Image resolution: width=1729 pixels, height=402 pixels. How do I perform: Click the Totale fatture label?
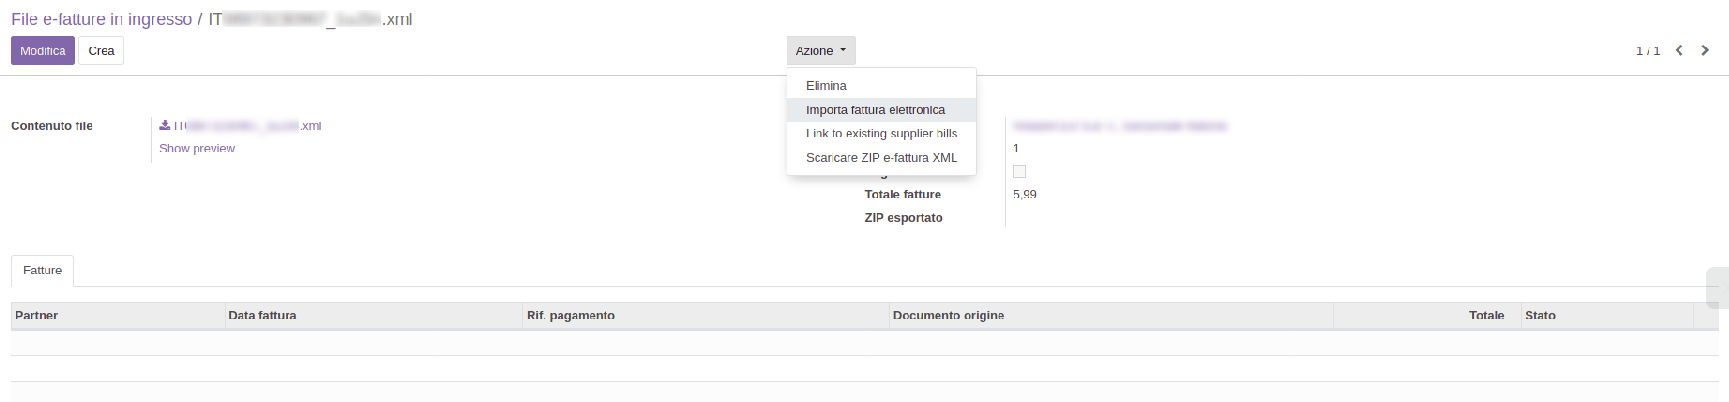903,195
